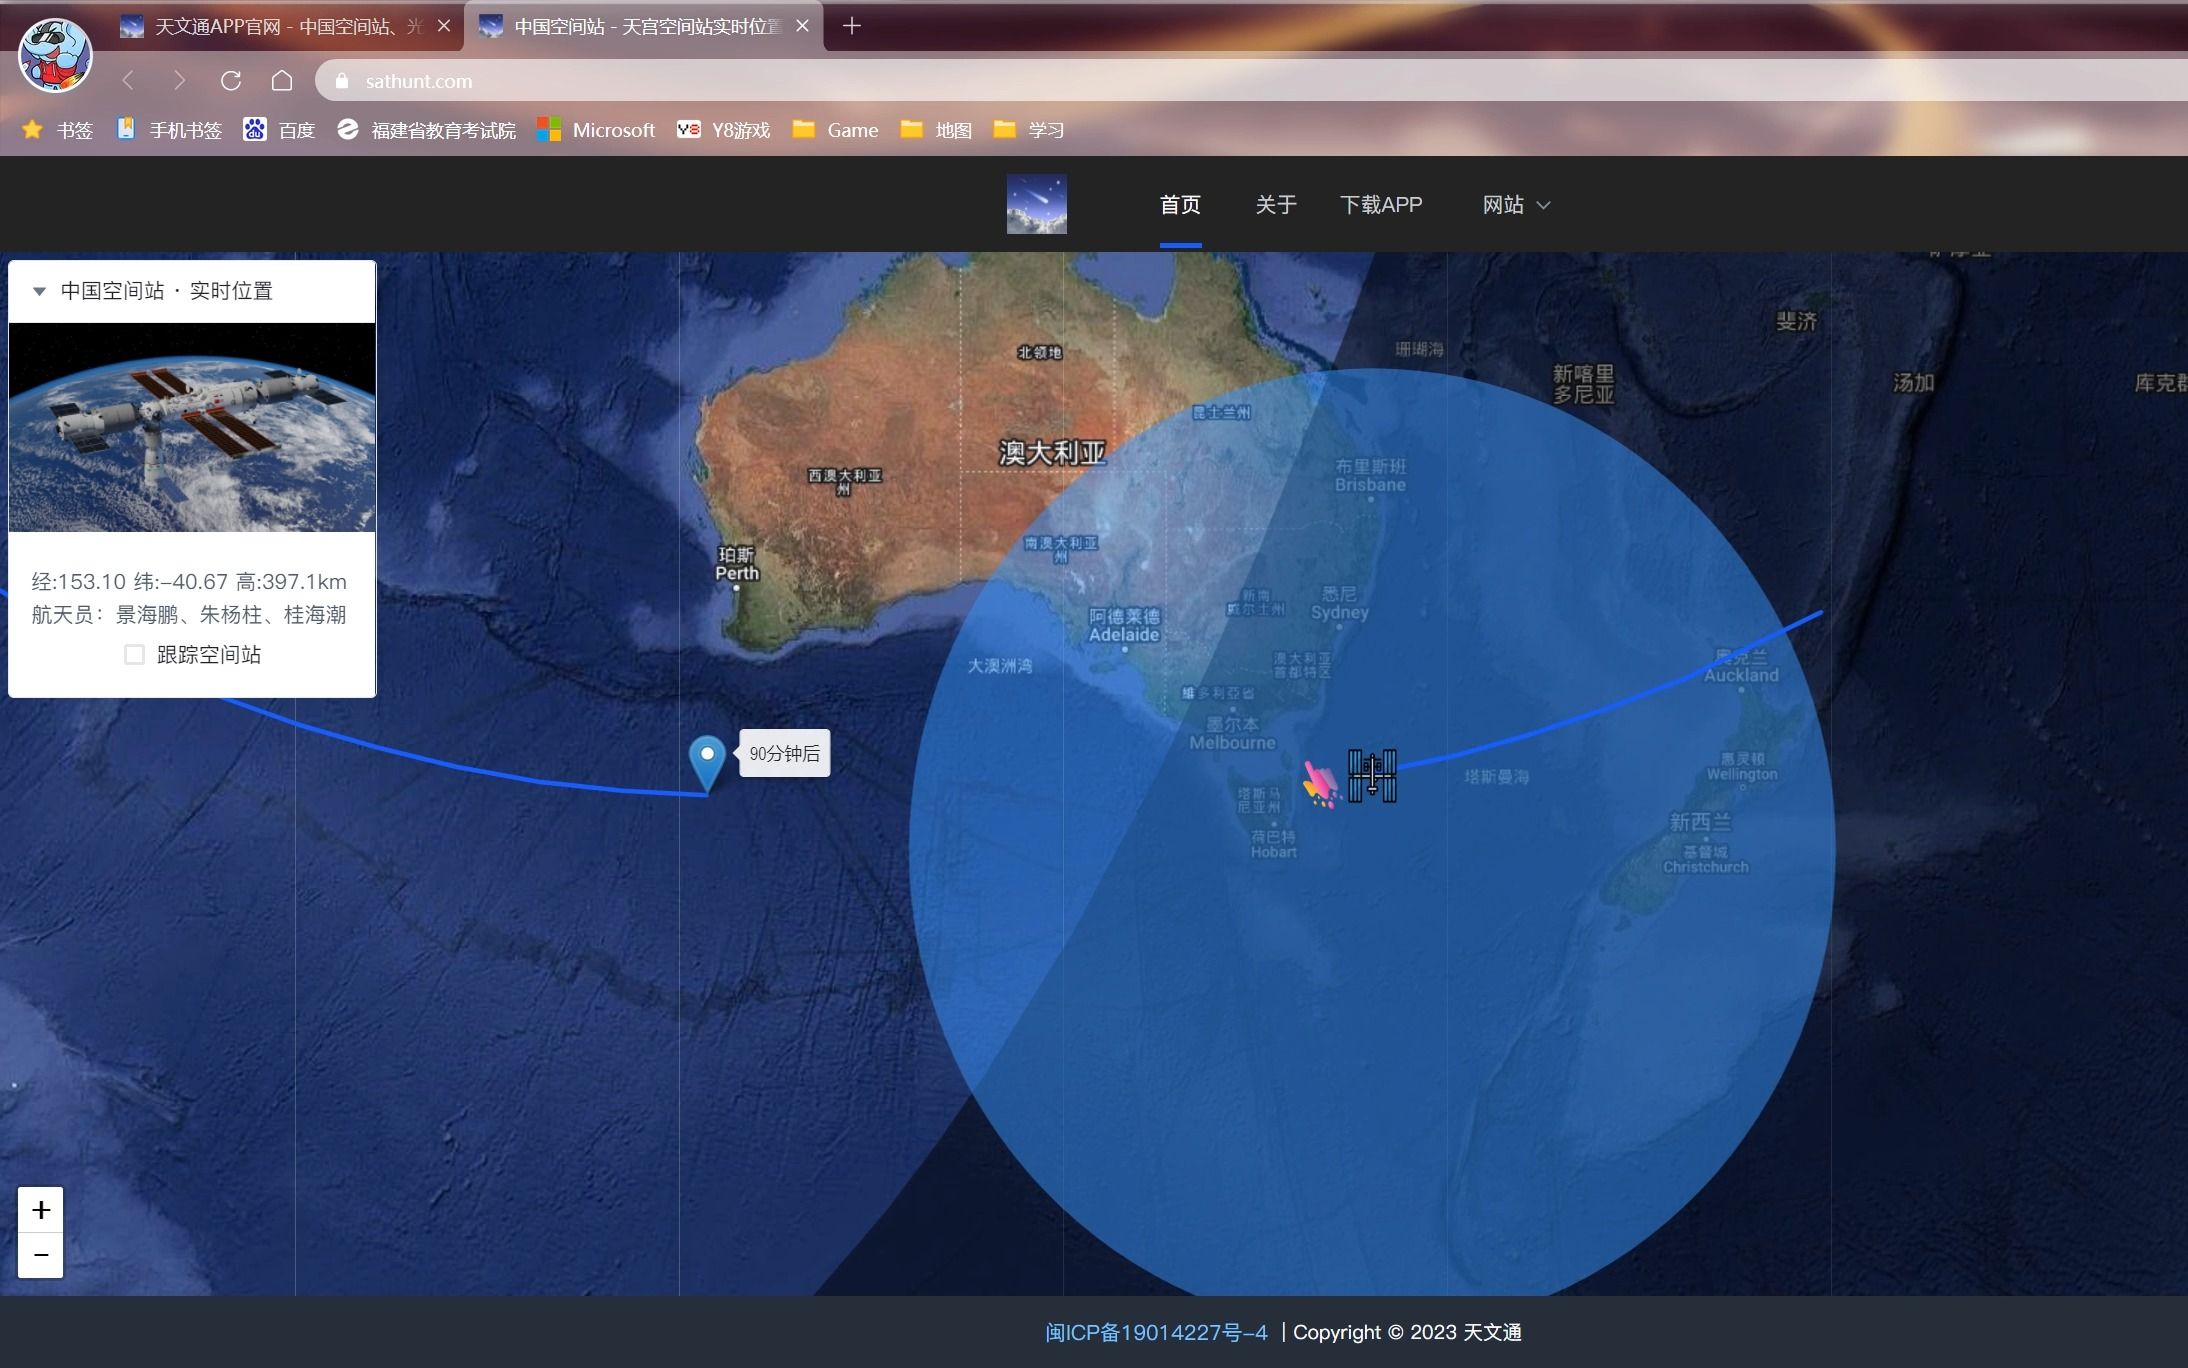
Task: Open the Game bookmark folder
Action: click(835, 130)
